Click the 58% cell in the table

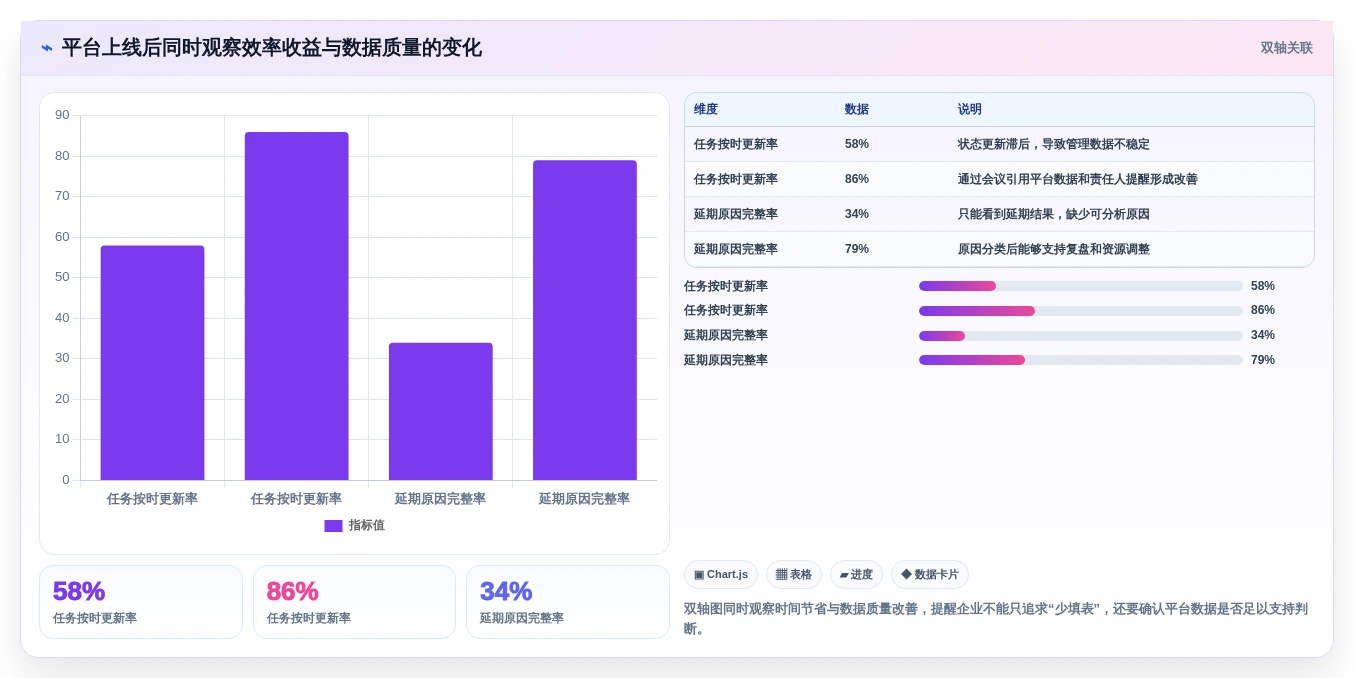857,144
